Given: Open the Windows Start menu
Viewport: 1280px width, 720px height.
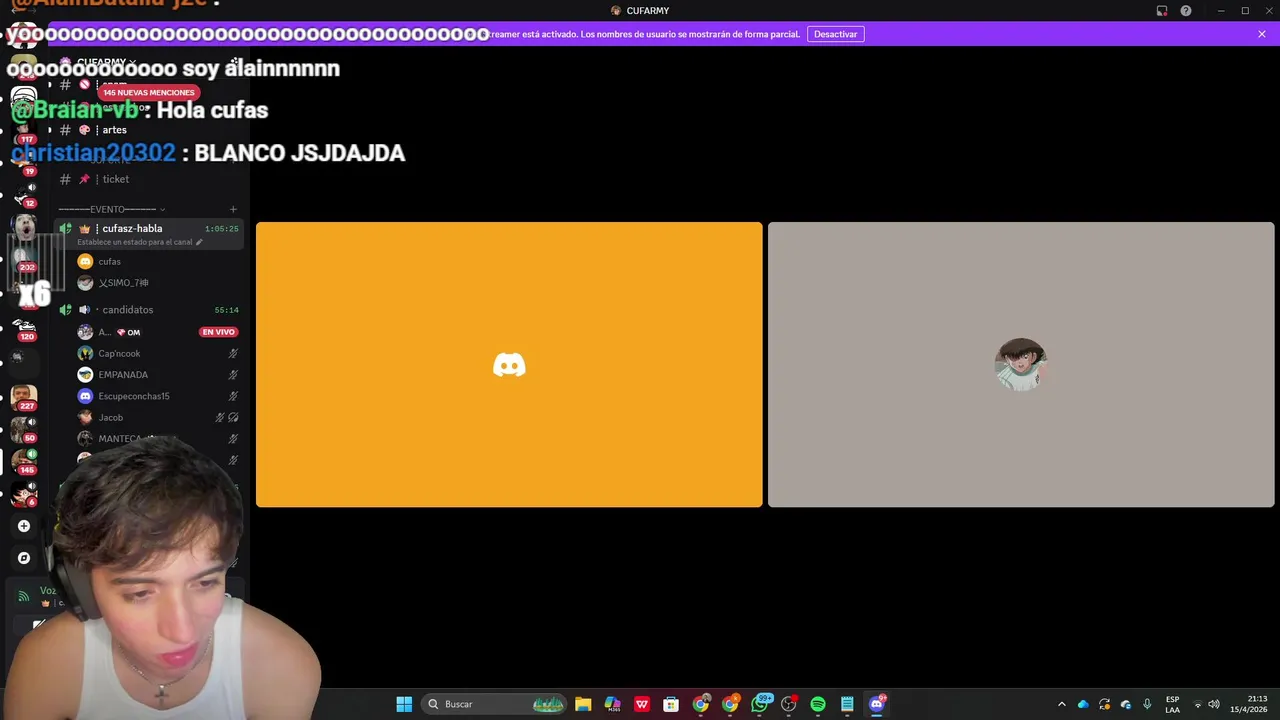Looking at the screenshot, I should tap(404, 704).
